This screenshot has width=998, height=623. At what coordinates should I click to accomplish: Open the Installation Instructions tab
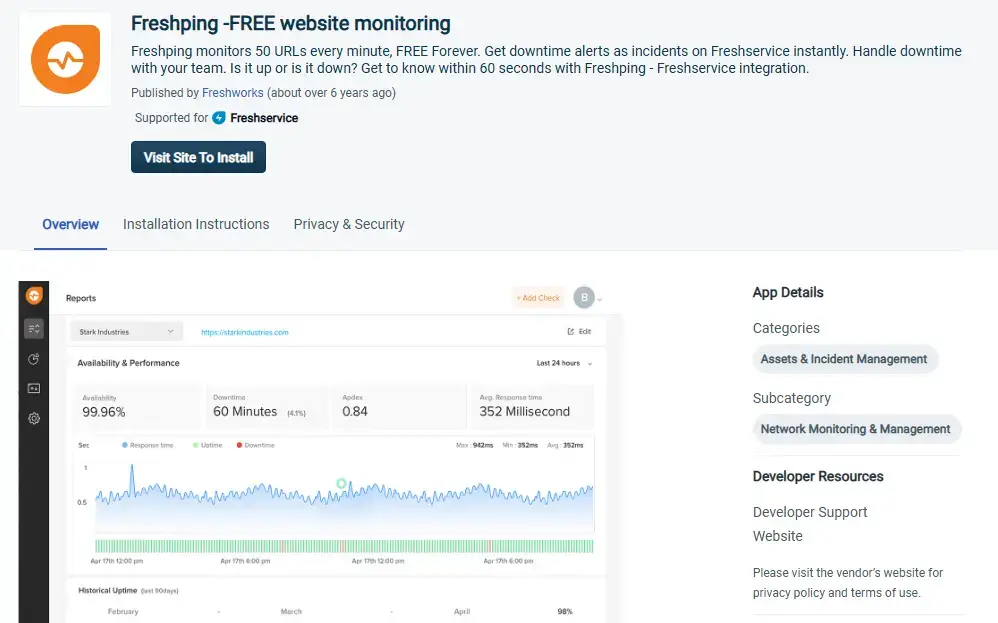coord(196,224)
